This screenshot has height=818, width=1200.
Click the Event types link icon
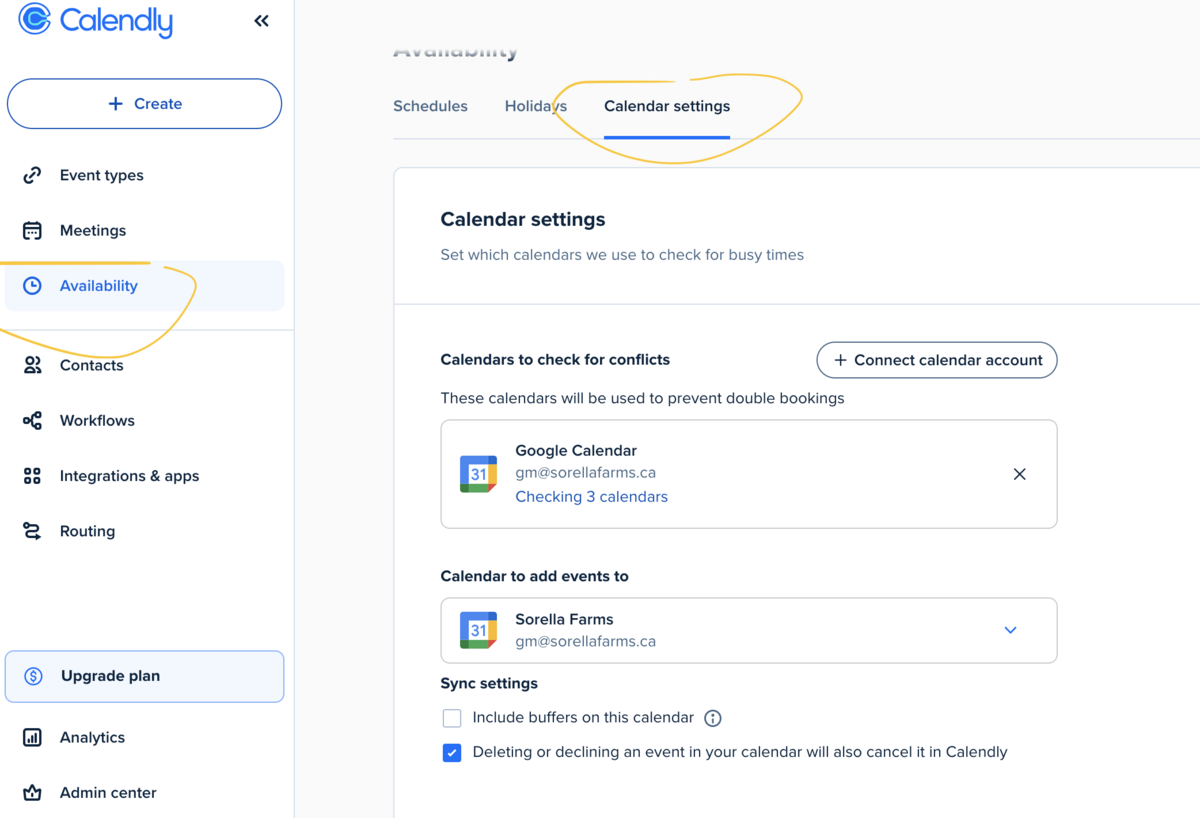[32, 175]
